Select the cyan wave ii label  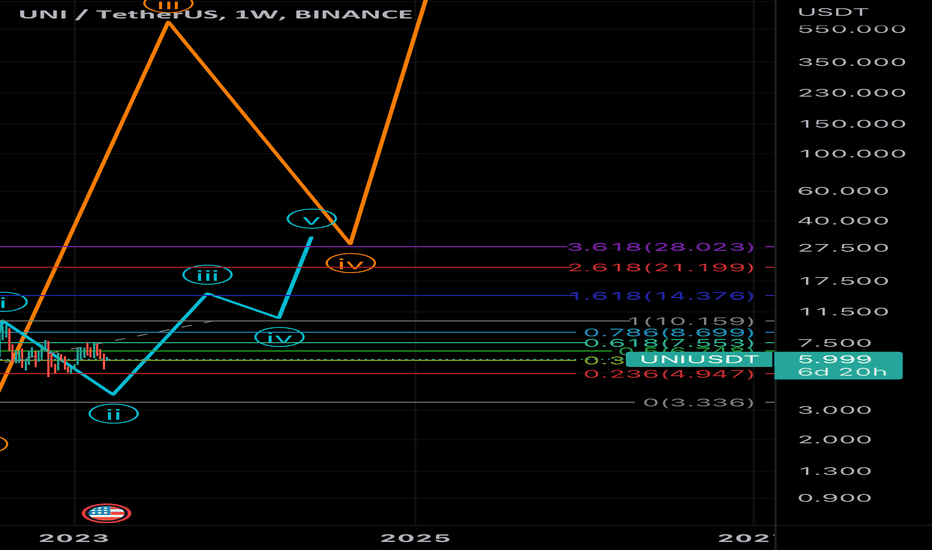(x=114, y=414)
